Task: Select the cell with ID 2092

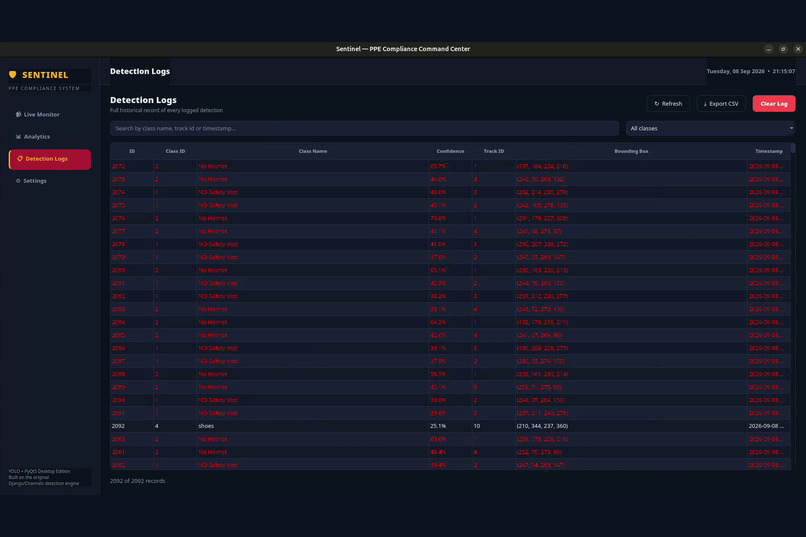Action: point(132,426)
